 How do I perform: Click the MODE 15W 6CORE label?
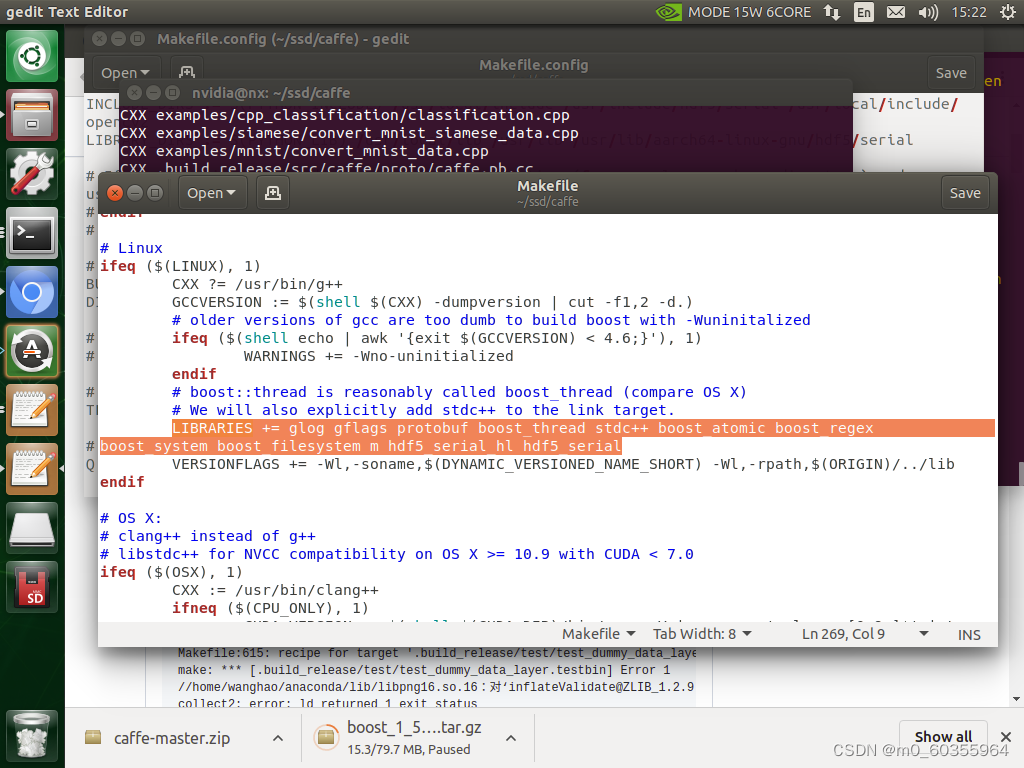(x=749, y=12)
